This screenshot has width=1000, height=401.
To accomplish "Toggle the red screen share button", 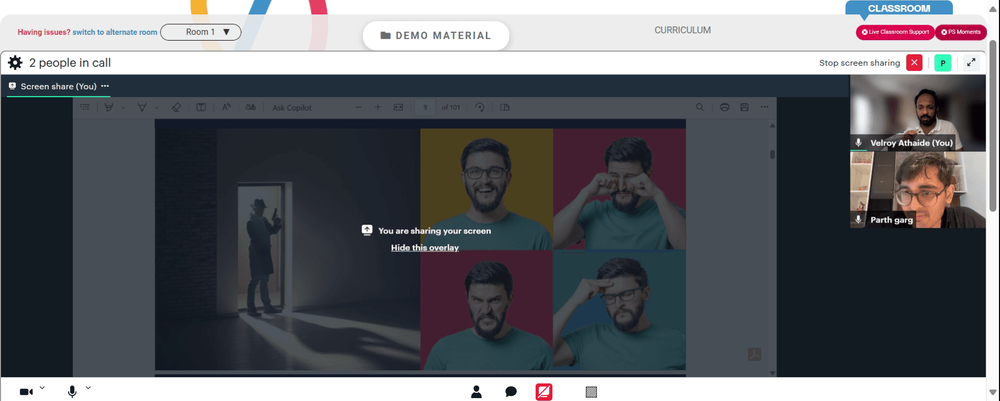I will pyautogui.click(x=544, y=391).
